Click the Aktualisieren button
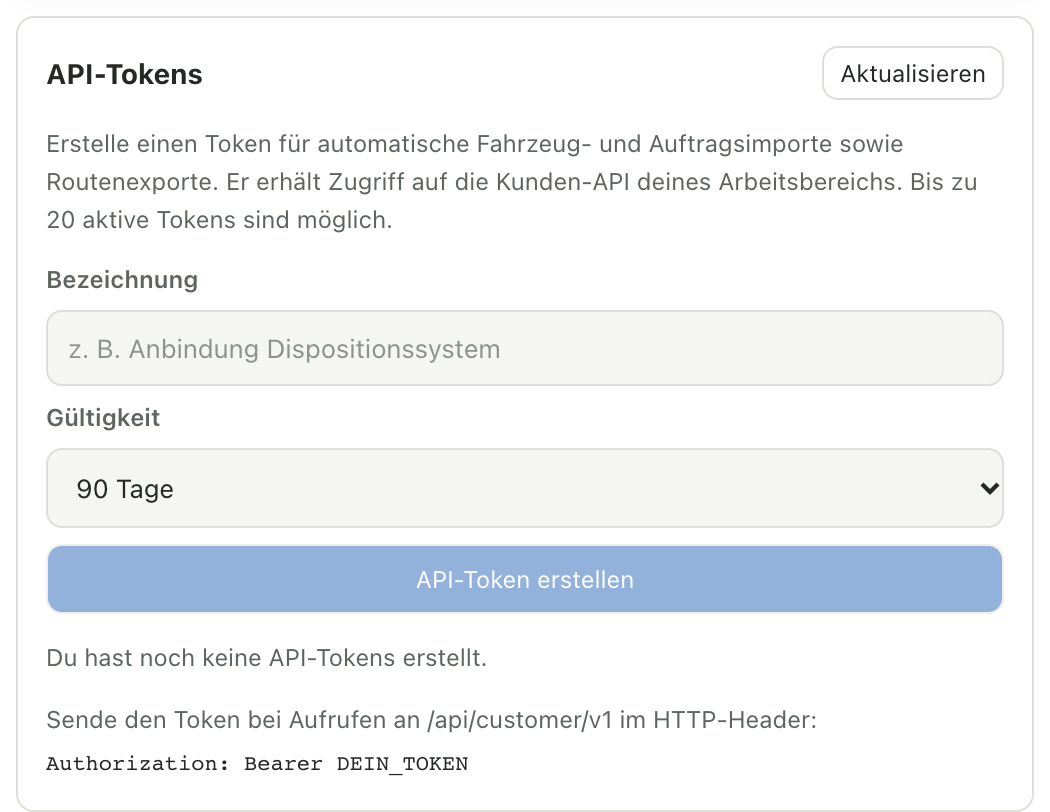 (x=912, y=73)
